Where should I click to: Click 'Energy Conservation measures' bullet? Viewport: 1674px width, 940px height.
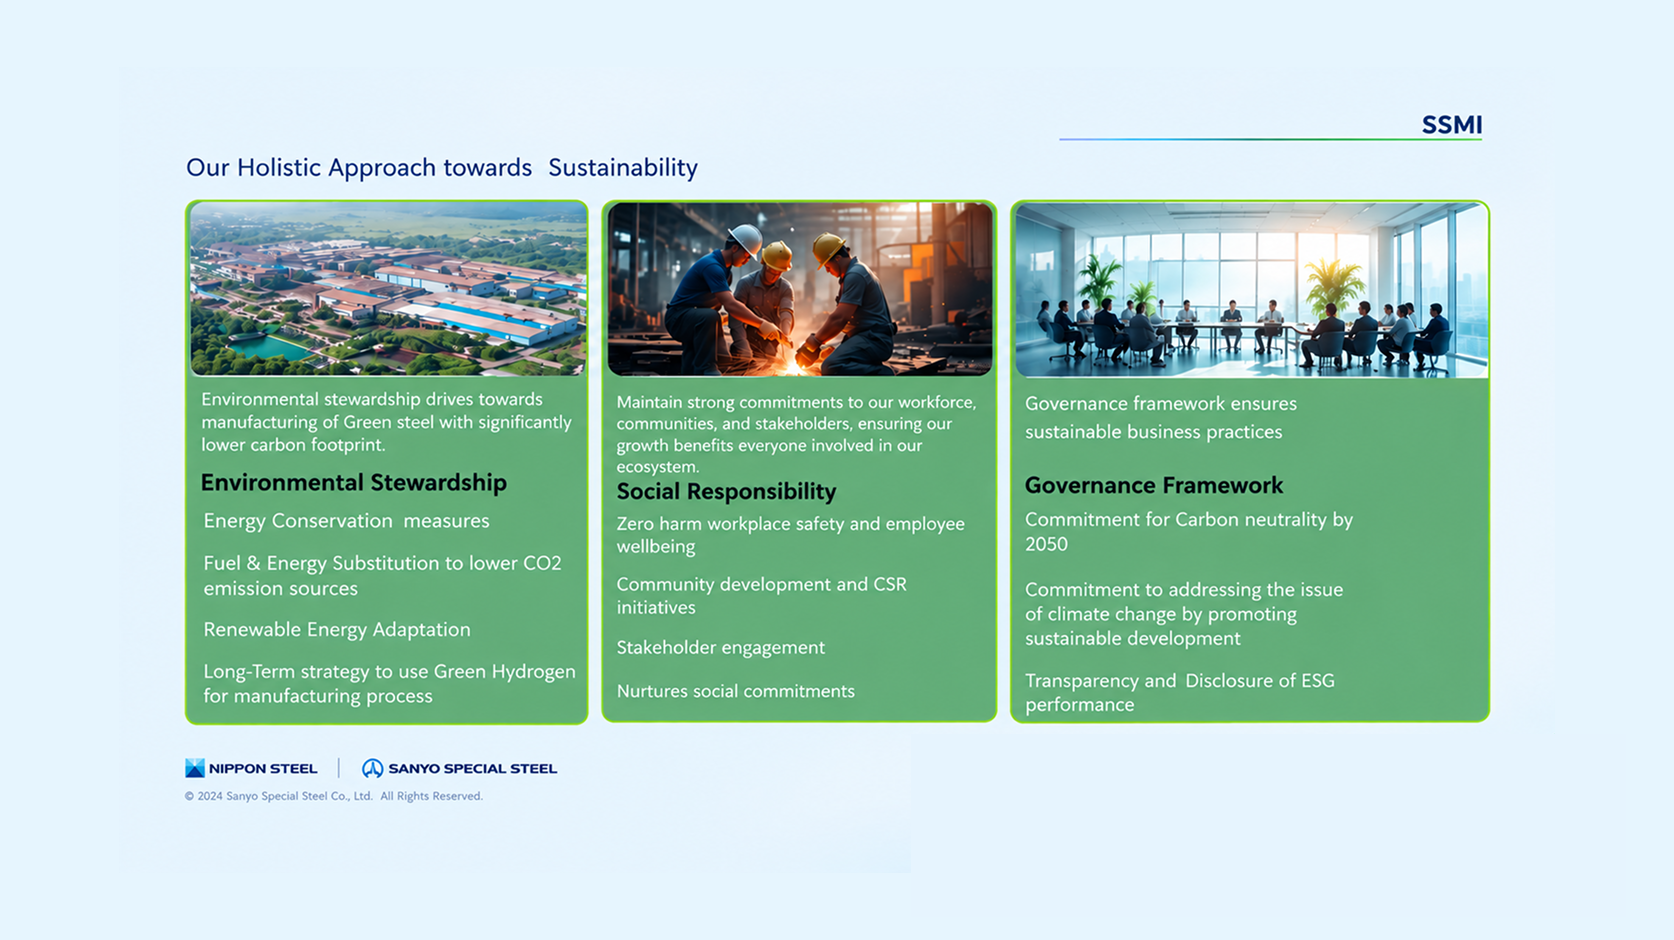click(x=346, y=521)
